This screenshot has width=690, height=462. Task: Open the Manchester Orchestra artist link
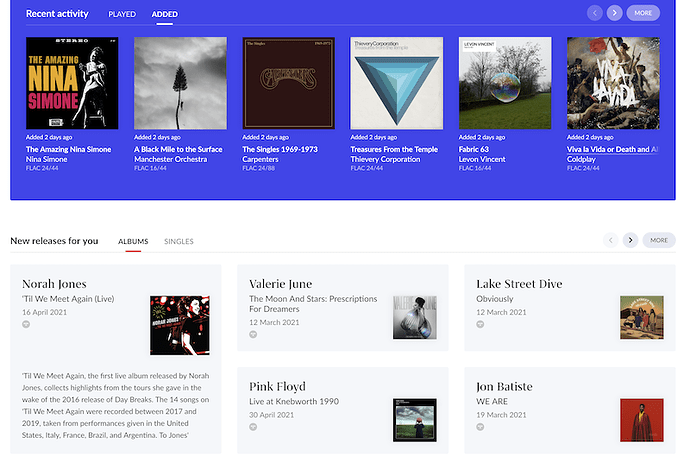point(171,159)
